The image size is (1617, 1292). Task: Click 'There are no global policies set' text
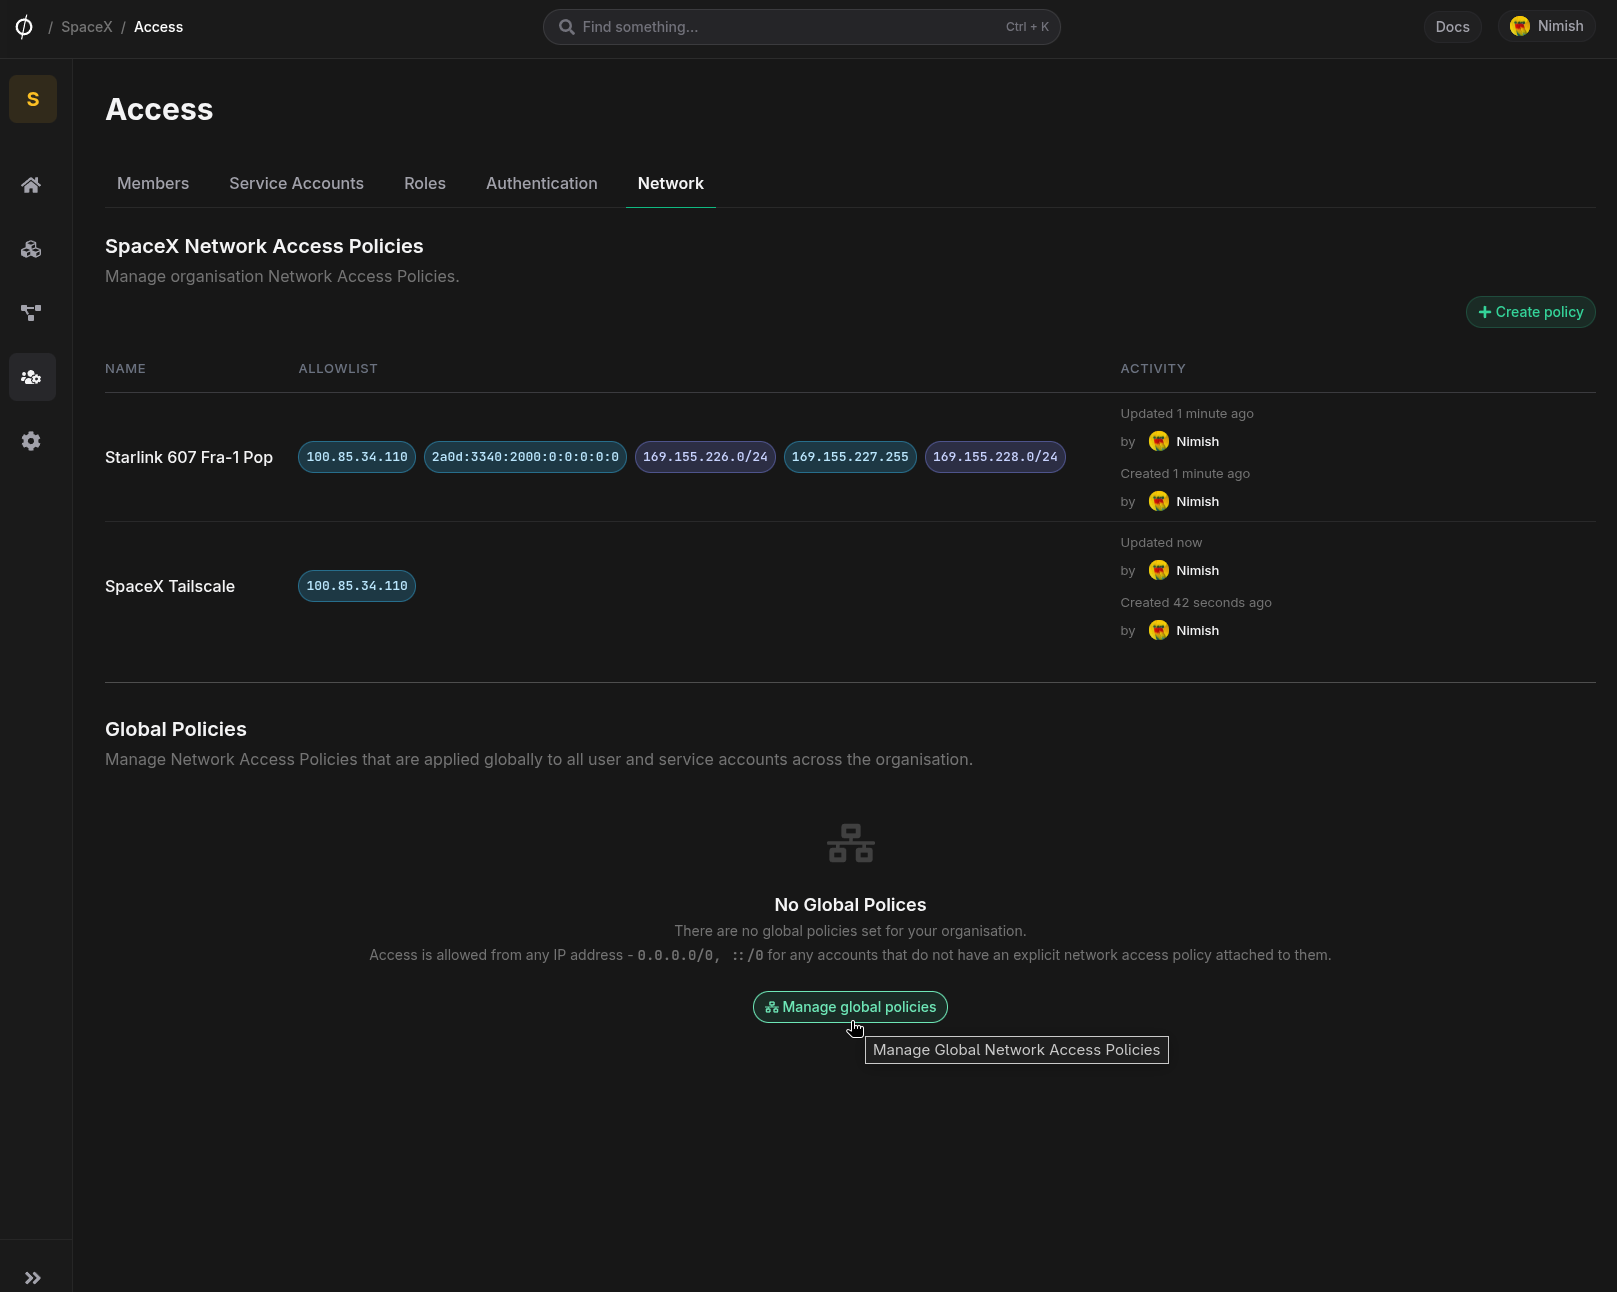pyautogui.click(x=850, y=931)
